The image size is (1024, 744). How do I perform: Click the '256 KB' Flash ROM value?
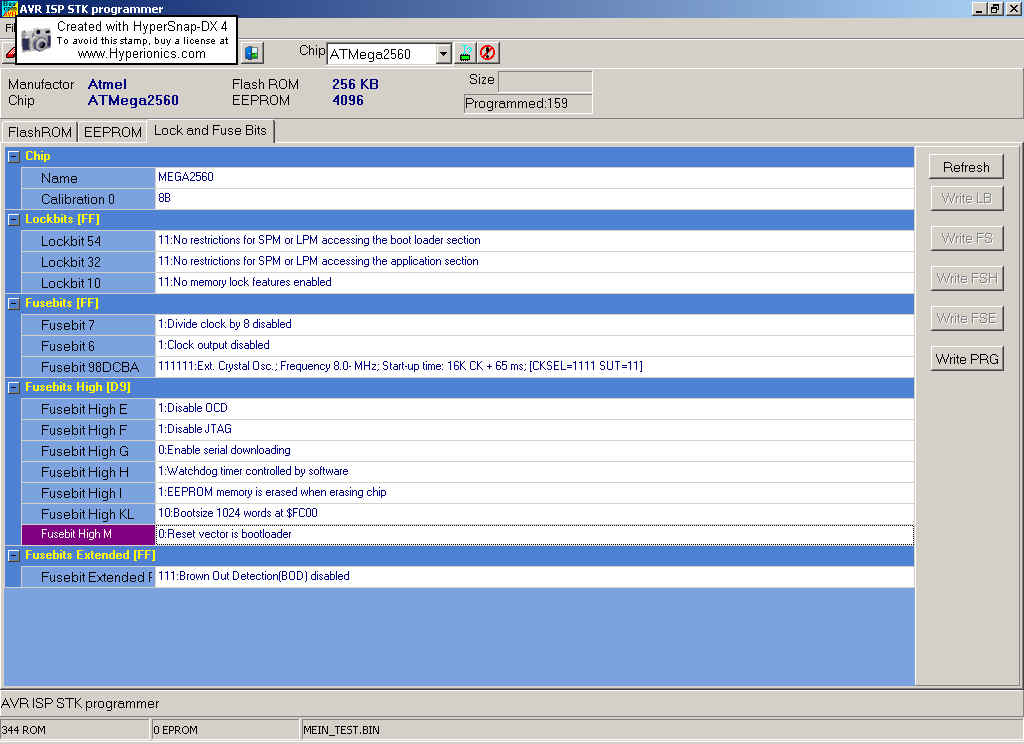click(x=355, y=84)
